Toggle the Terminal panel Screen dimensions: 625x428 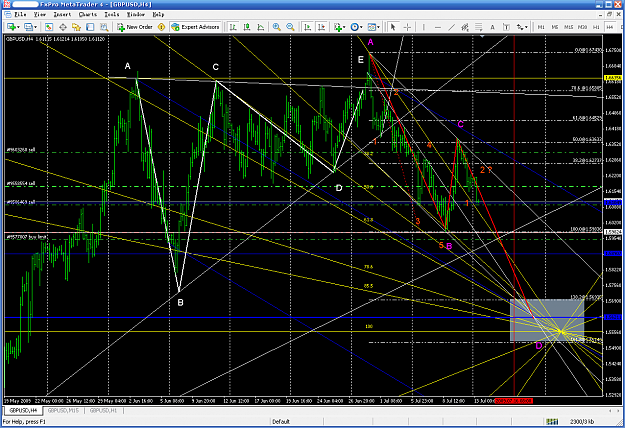[90, 27]
